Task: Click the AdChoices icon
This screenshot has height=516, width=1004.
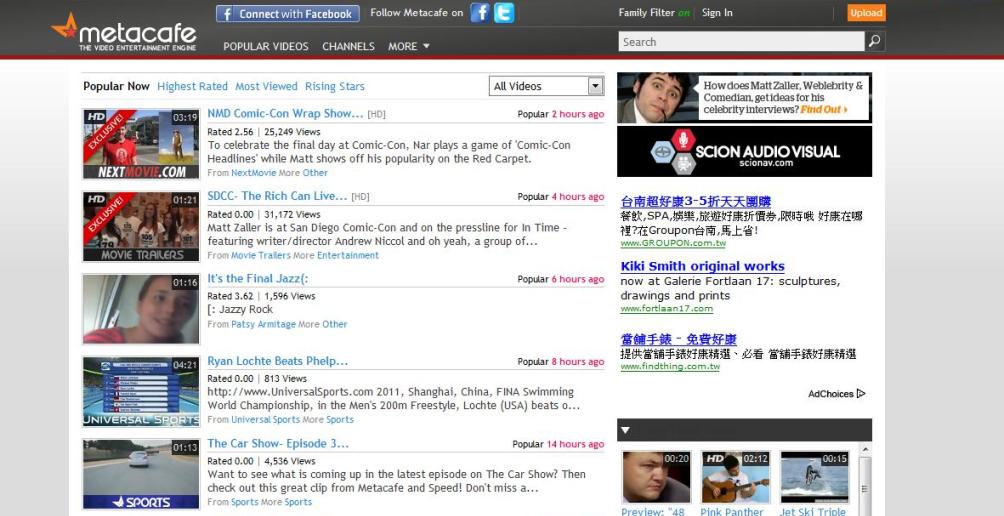Action: [861, 394]
